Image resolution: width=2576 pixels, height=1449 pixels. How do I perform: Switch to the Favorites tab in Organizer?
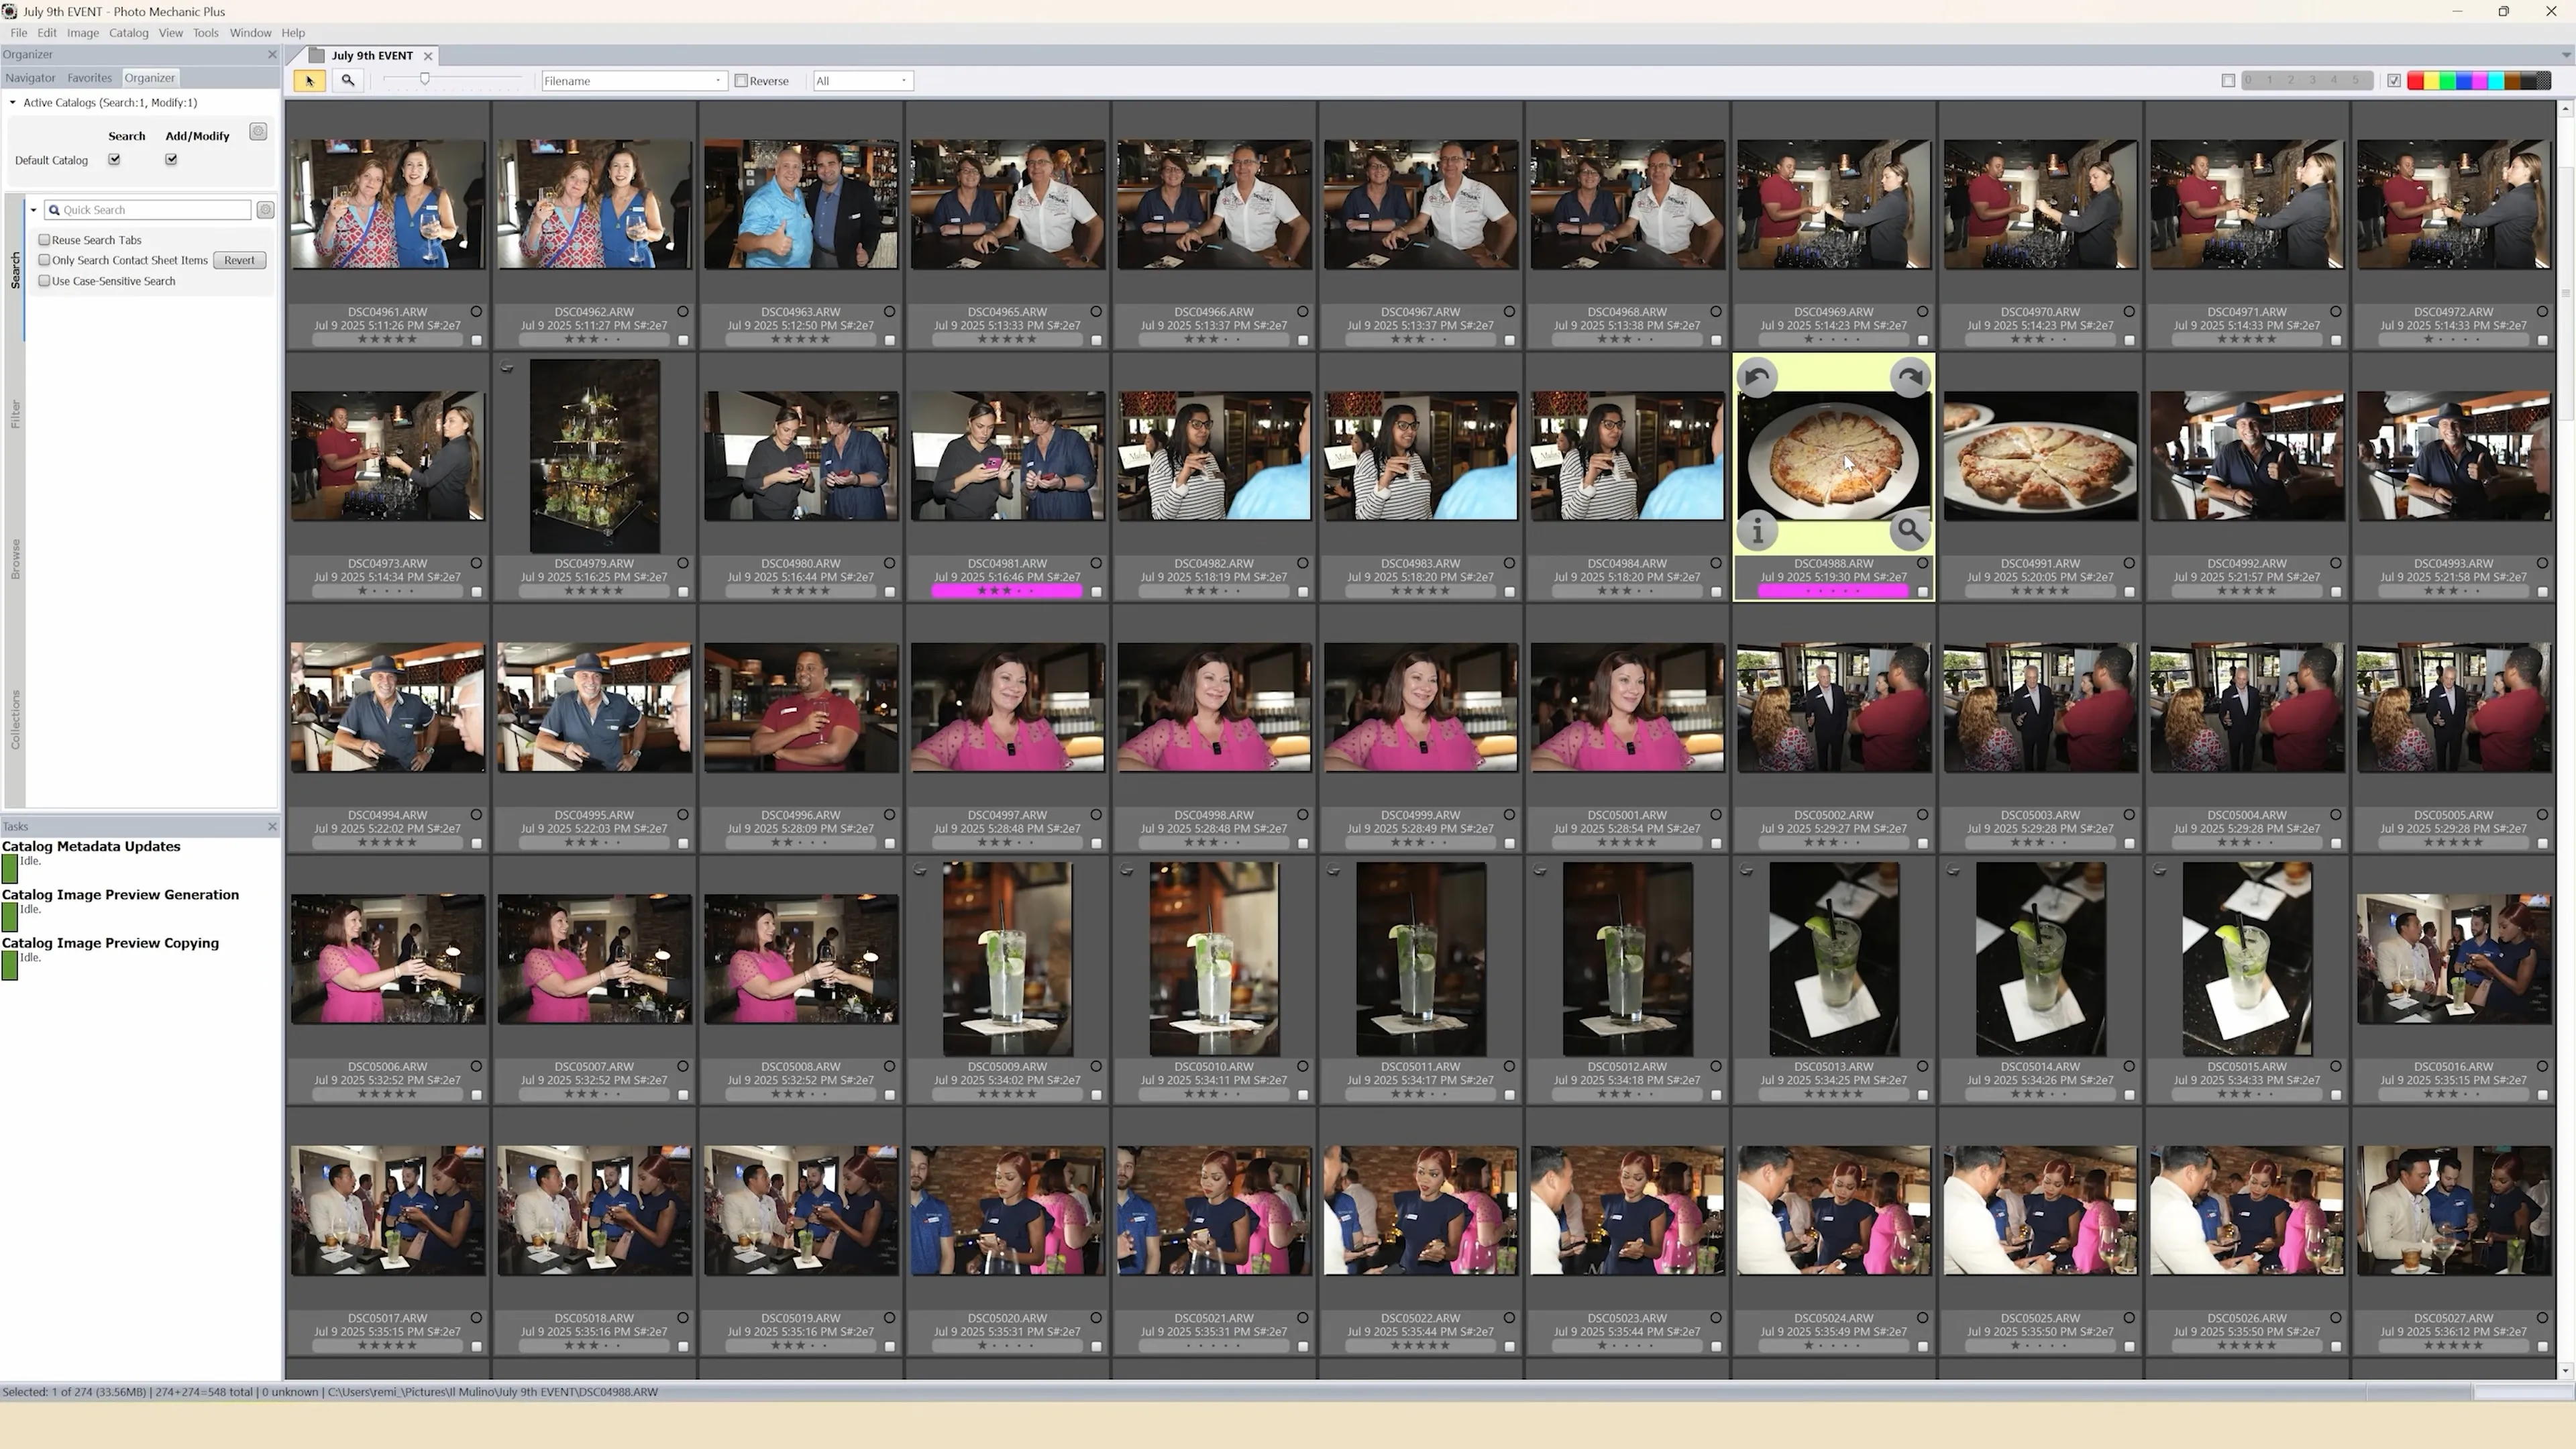tap(89, 77)
